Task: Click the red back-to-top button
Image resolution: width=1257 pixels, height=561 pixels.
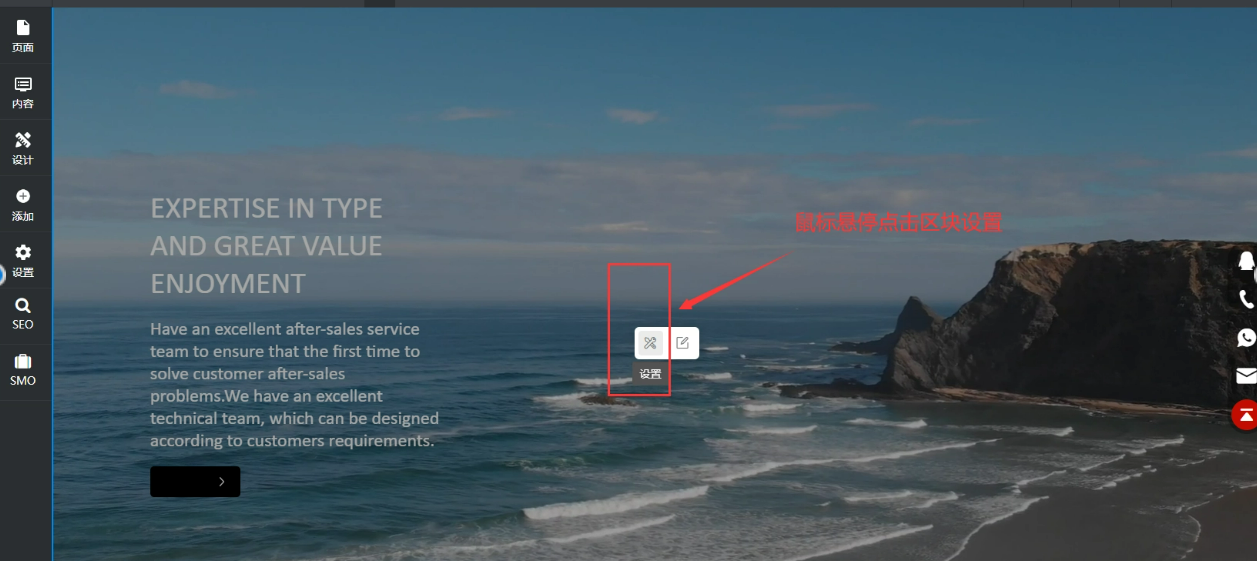Action: pos(1245,414)
